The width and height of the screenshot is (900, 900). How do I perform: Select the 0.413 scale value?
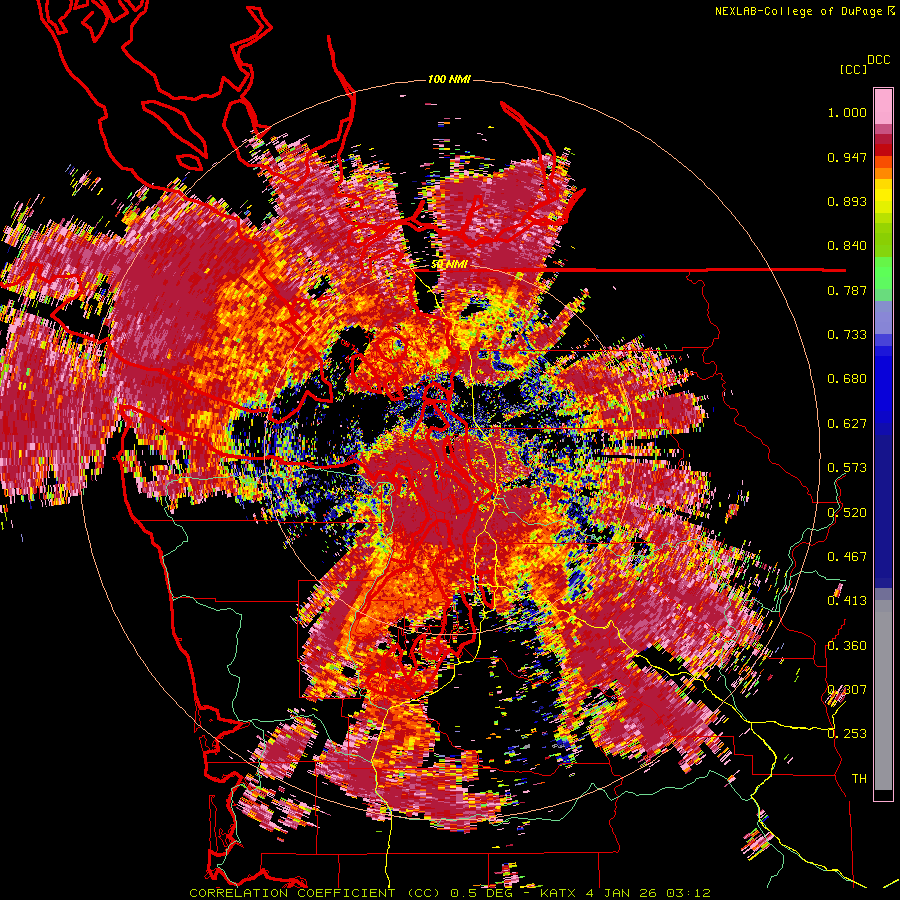pyautogui.click(x=847, y=601)
